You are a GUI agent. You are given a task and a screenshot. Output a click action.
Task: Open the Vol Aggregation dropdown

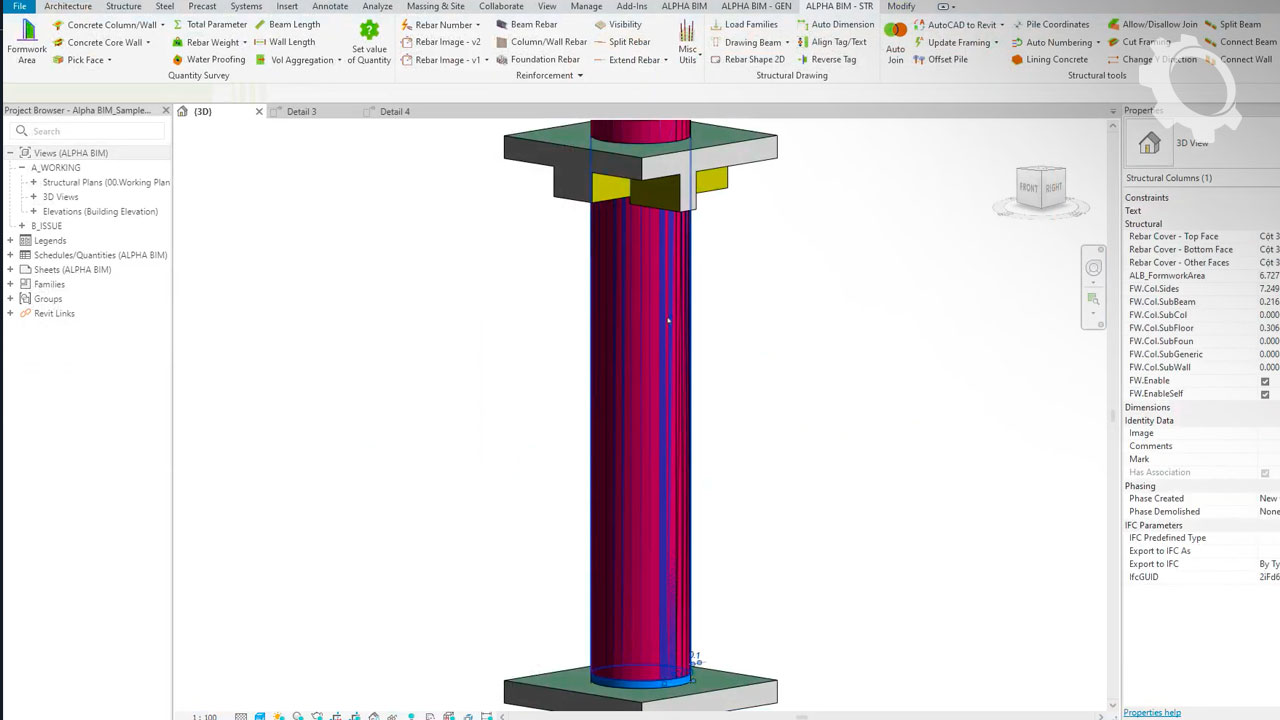click(x=339, y=60)
